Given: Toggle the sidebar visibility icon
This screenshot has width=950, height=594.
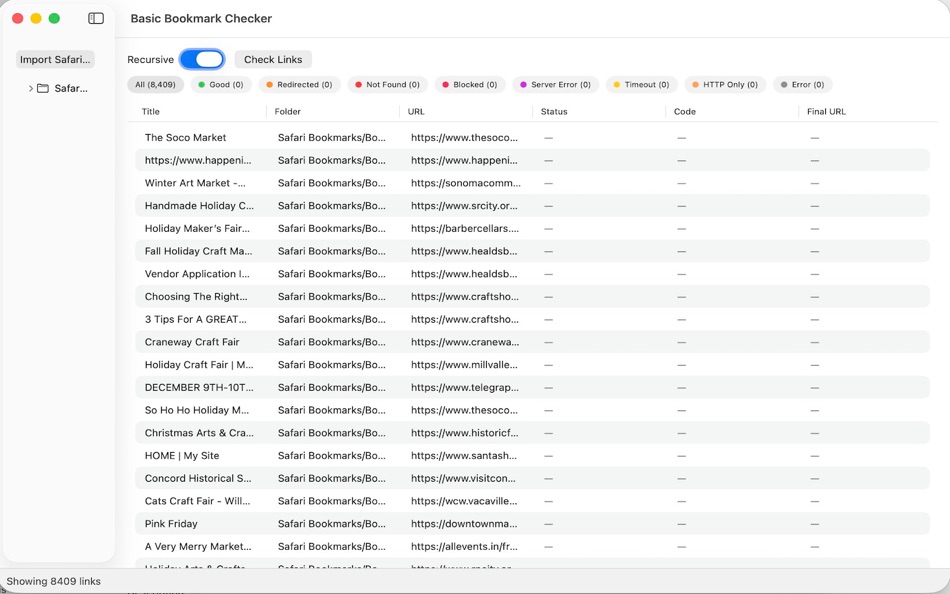Looking at the screenshot, I should click(95, 17).
